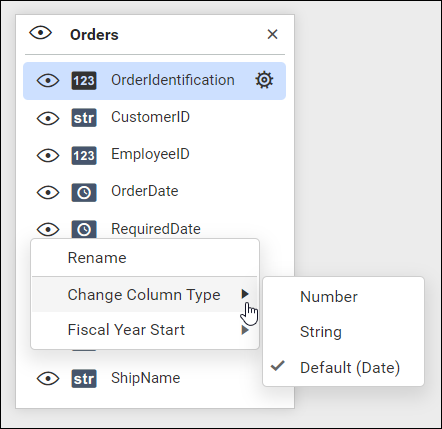Click the str type icon of ShipName
This screenshot has height=429, width=442.
point(84,378)
